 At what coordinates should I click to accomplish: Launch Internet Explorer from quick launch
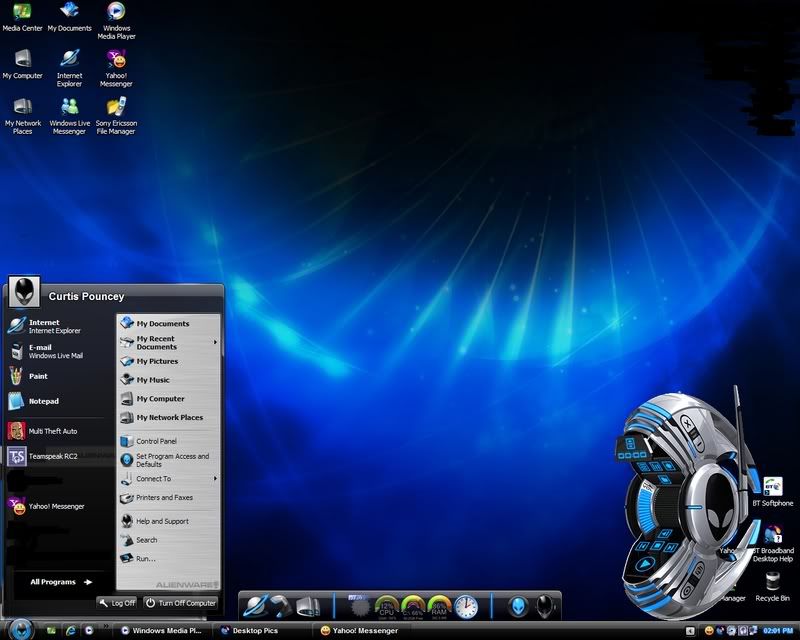(70, 631)
